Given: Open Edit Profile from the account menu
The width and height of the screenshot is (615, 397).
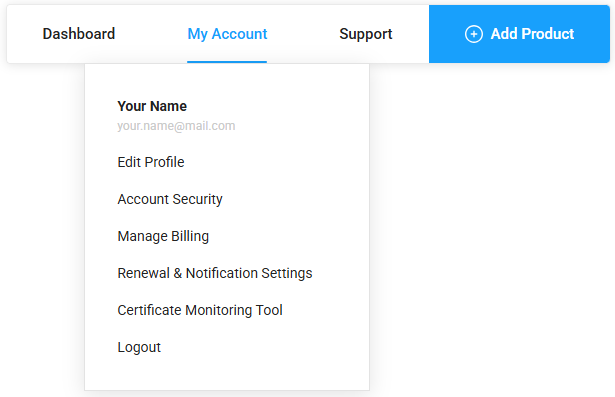Looking at the screenshot, I should coord(151,162).
